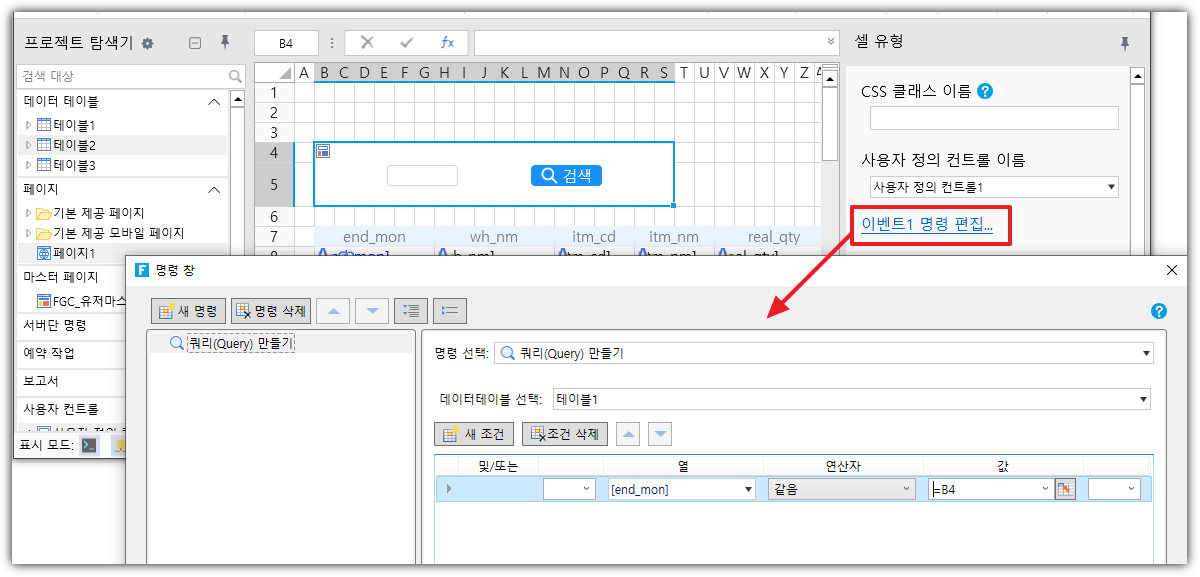Cancel formula entry with X icon
Screen dimensions: 1200x577
pos(367,42)
